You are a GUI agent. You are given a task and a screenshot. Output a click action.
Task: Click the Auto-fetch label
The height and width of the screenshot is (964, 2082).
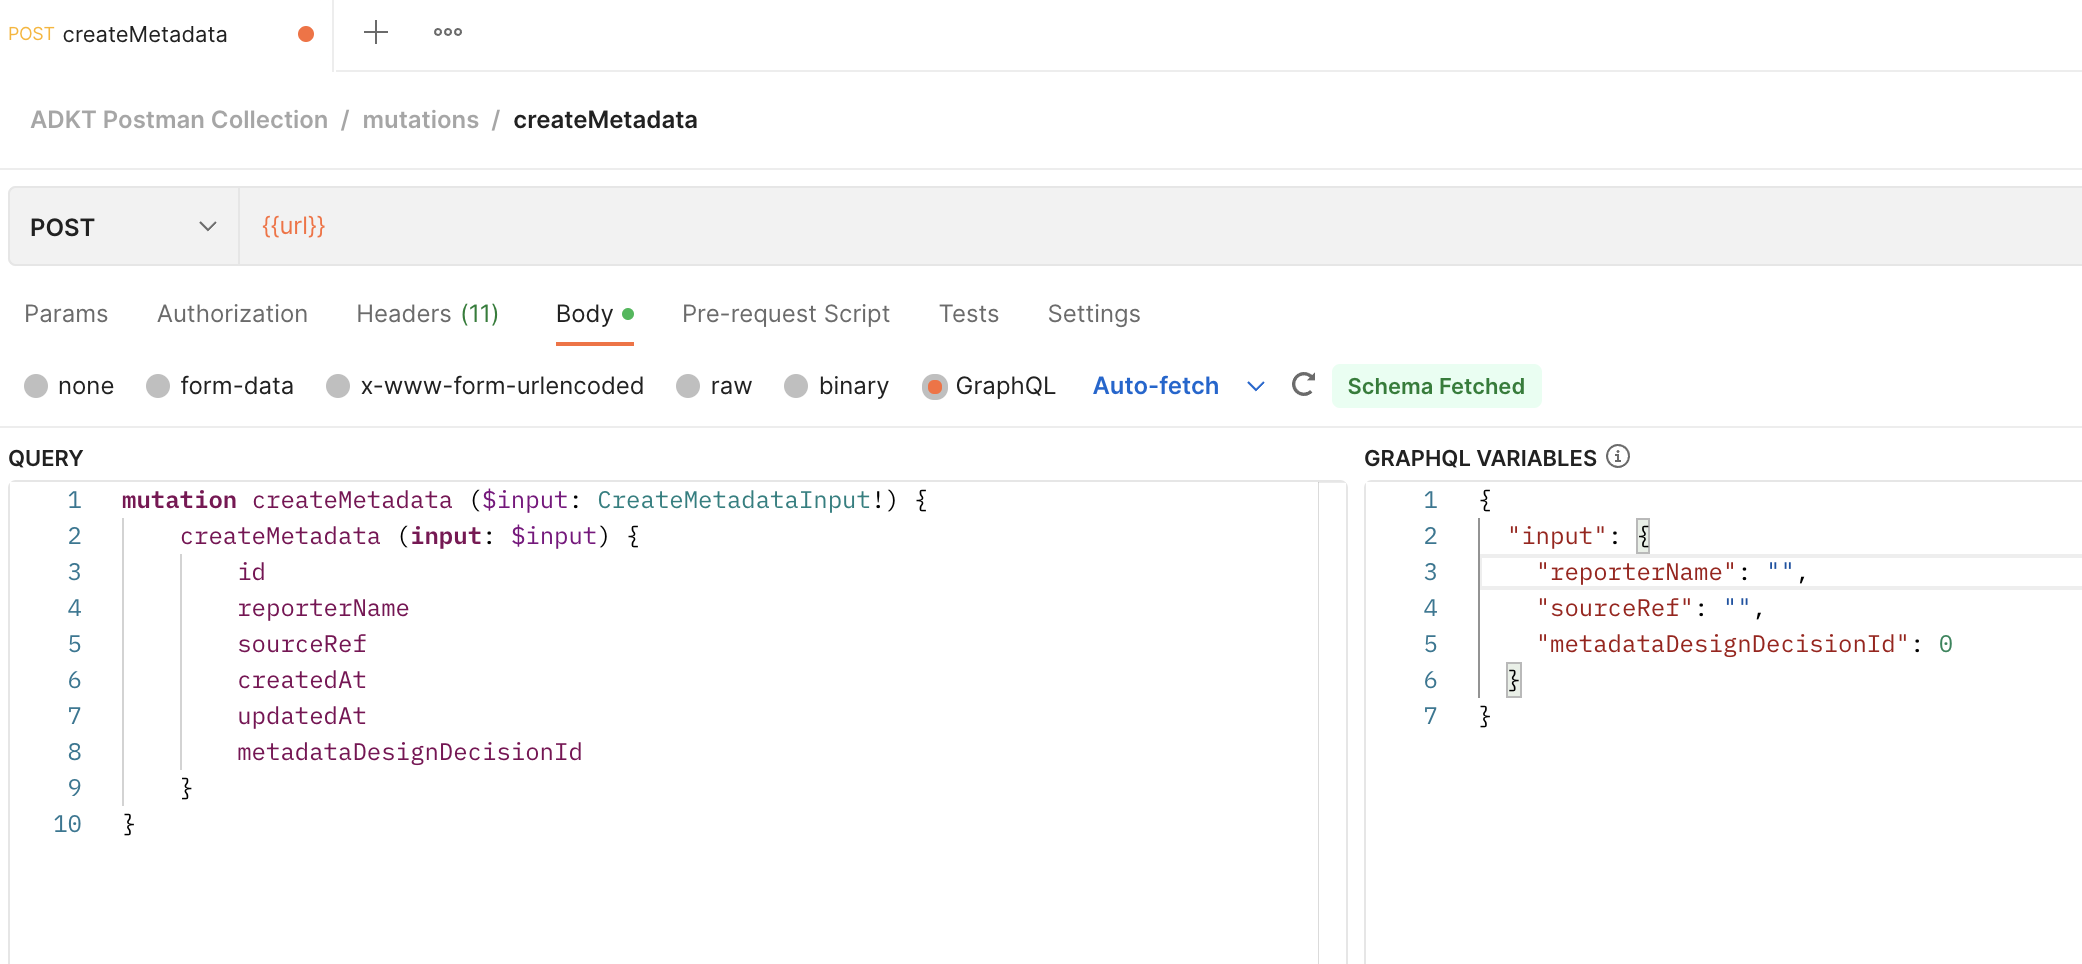(x=1155, y=386)
